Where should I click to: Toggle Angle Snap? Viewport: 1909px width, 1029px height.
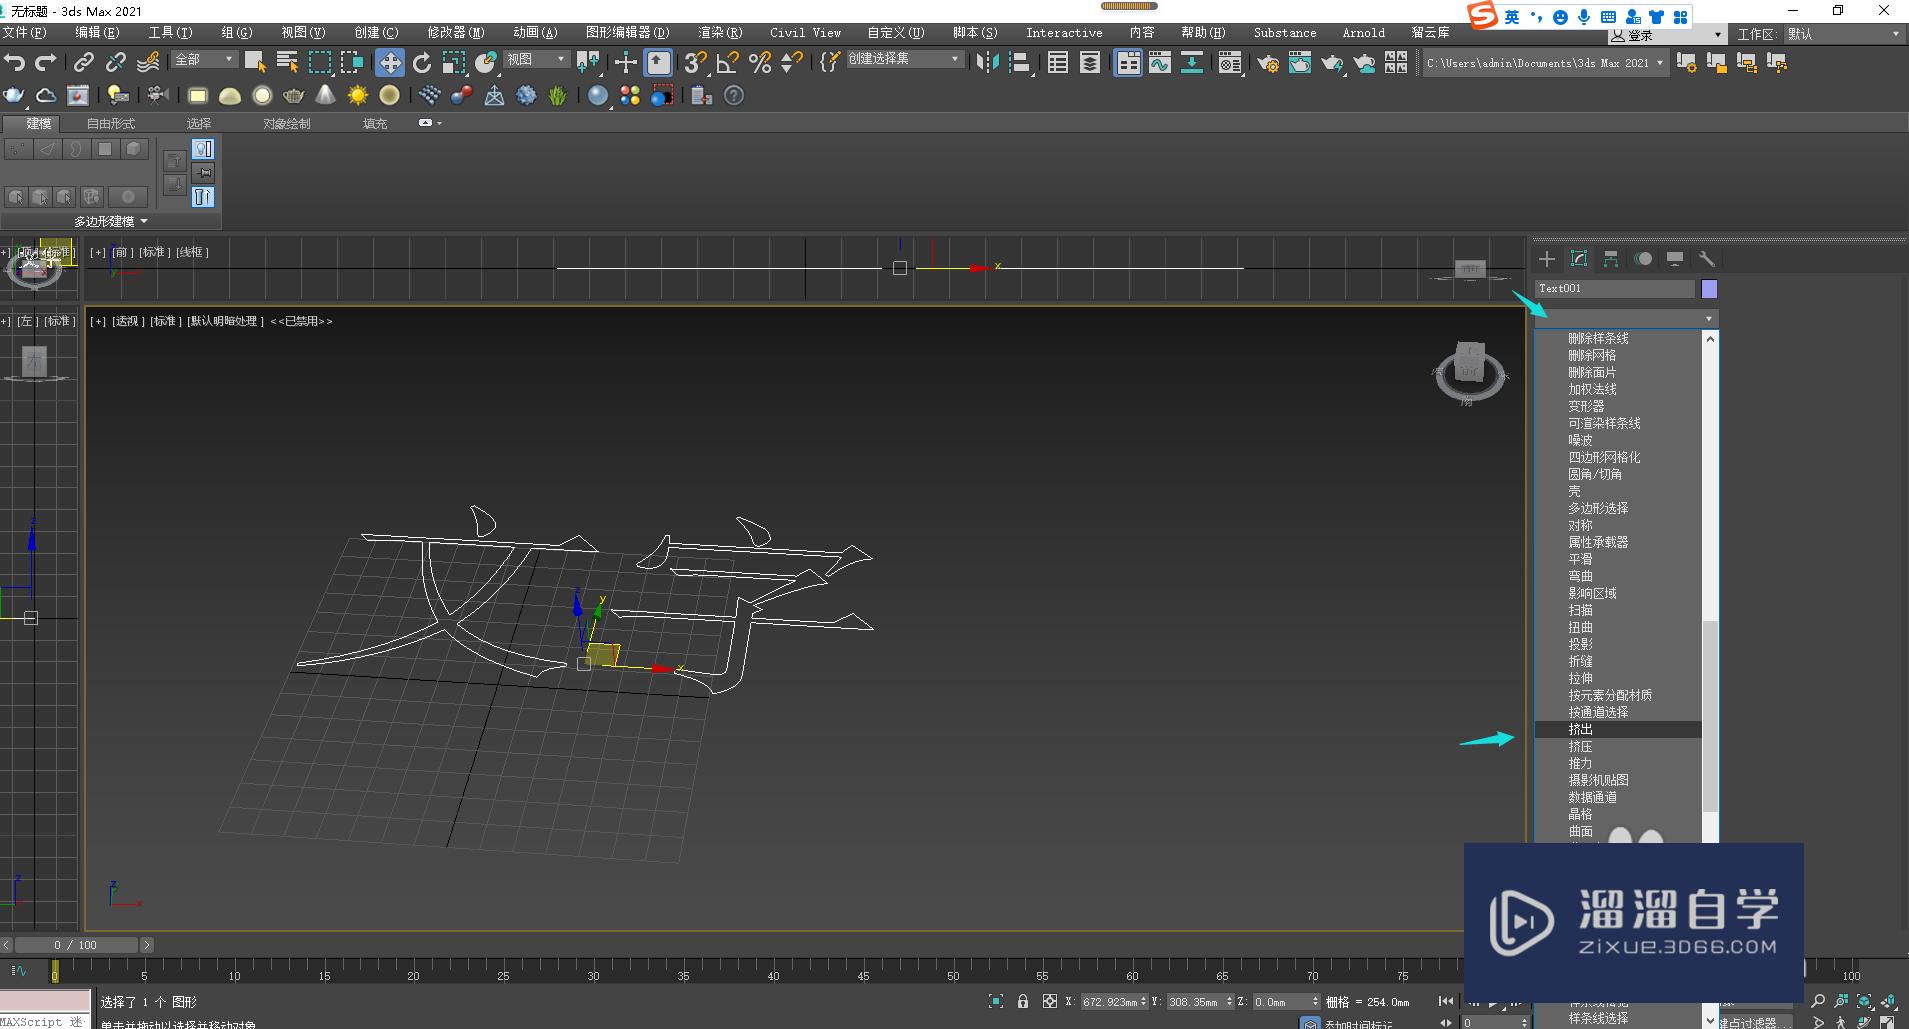(727, 62)
